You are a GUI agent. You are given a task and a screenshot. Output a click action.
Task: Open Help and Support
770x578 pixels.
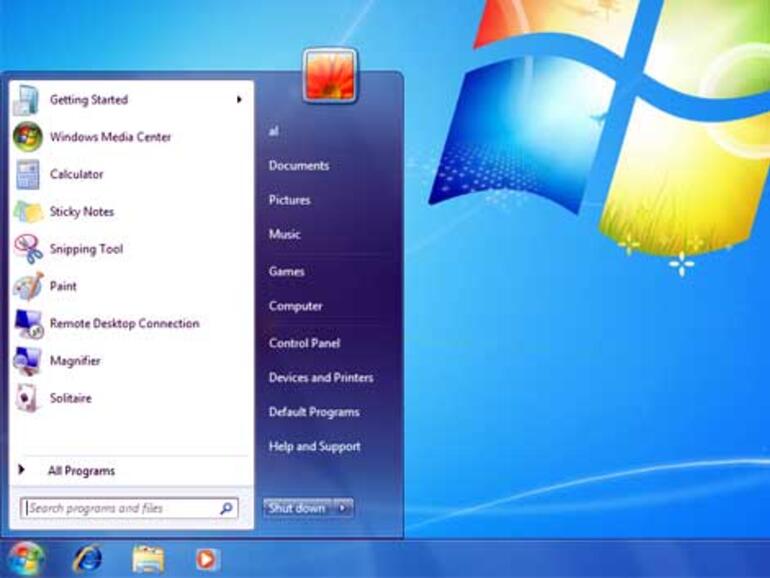pos(314,446)
